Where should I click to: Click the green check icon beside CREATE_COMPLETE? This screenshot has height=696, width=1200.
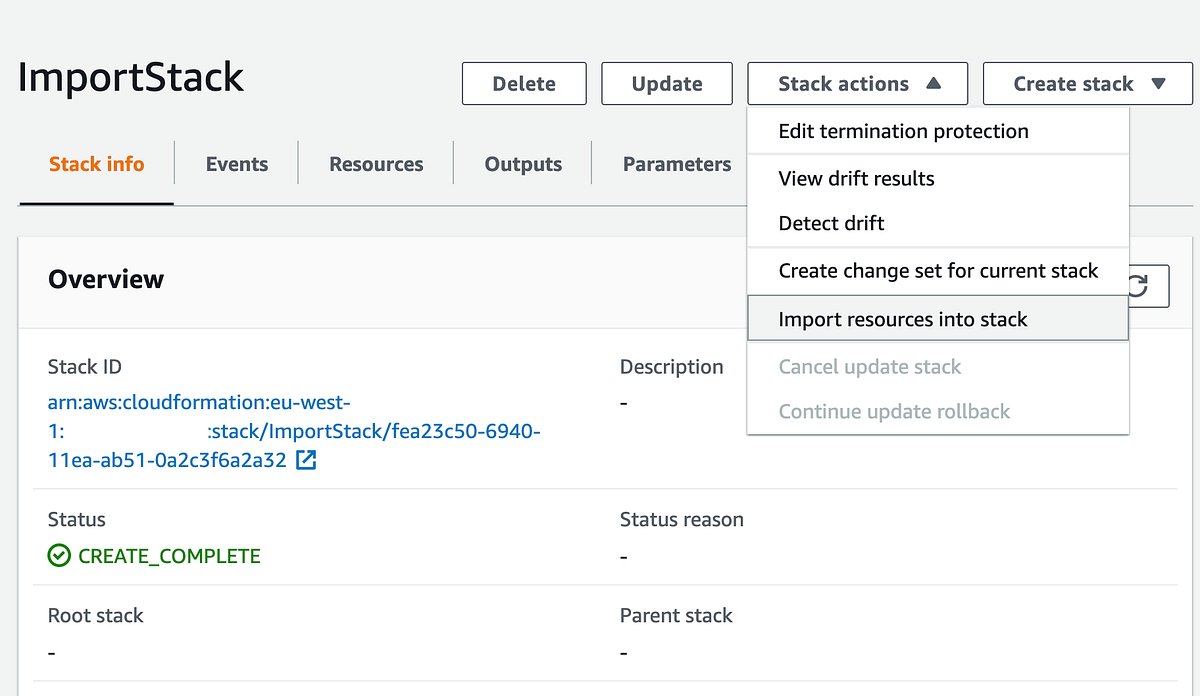58,555
